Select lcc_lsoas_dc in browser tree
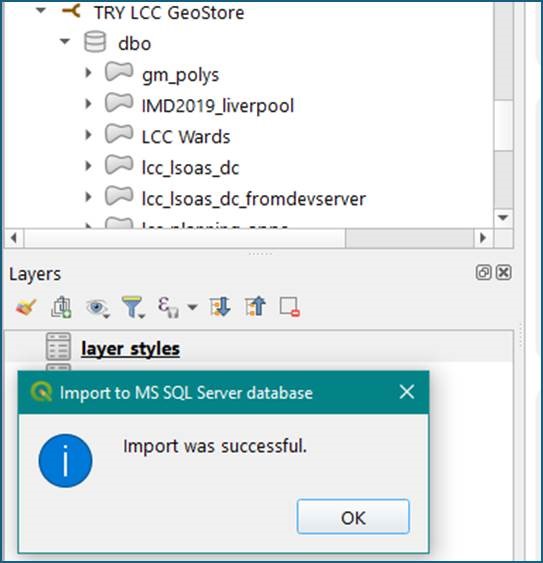 [190, 168]
